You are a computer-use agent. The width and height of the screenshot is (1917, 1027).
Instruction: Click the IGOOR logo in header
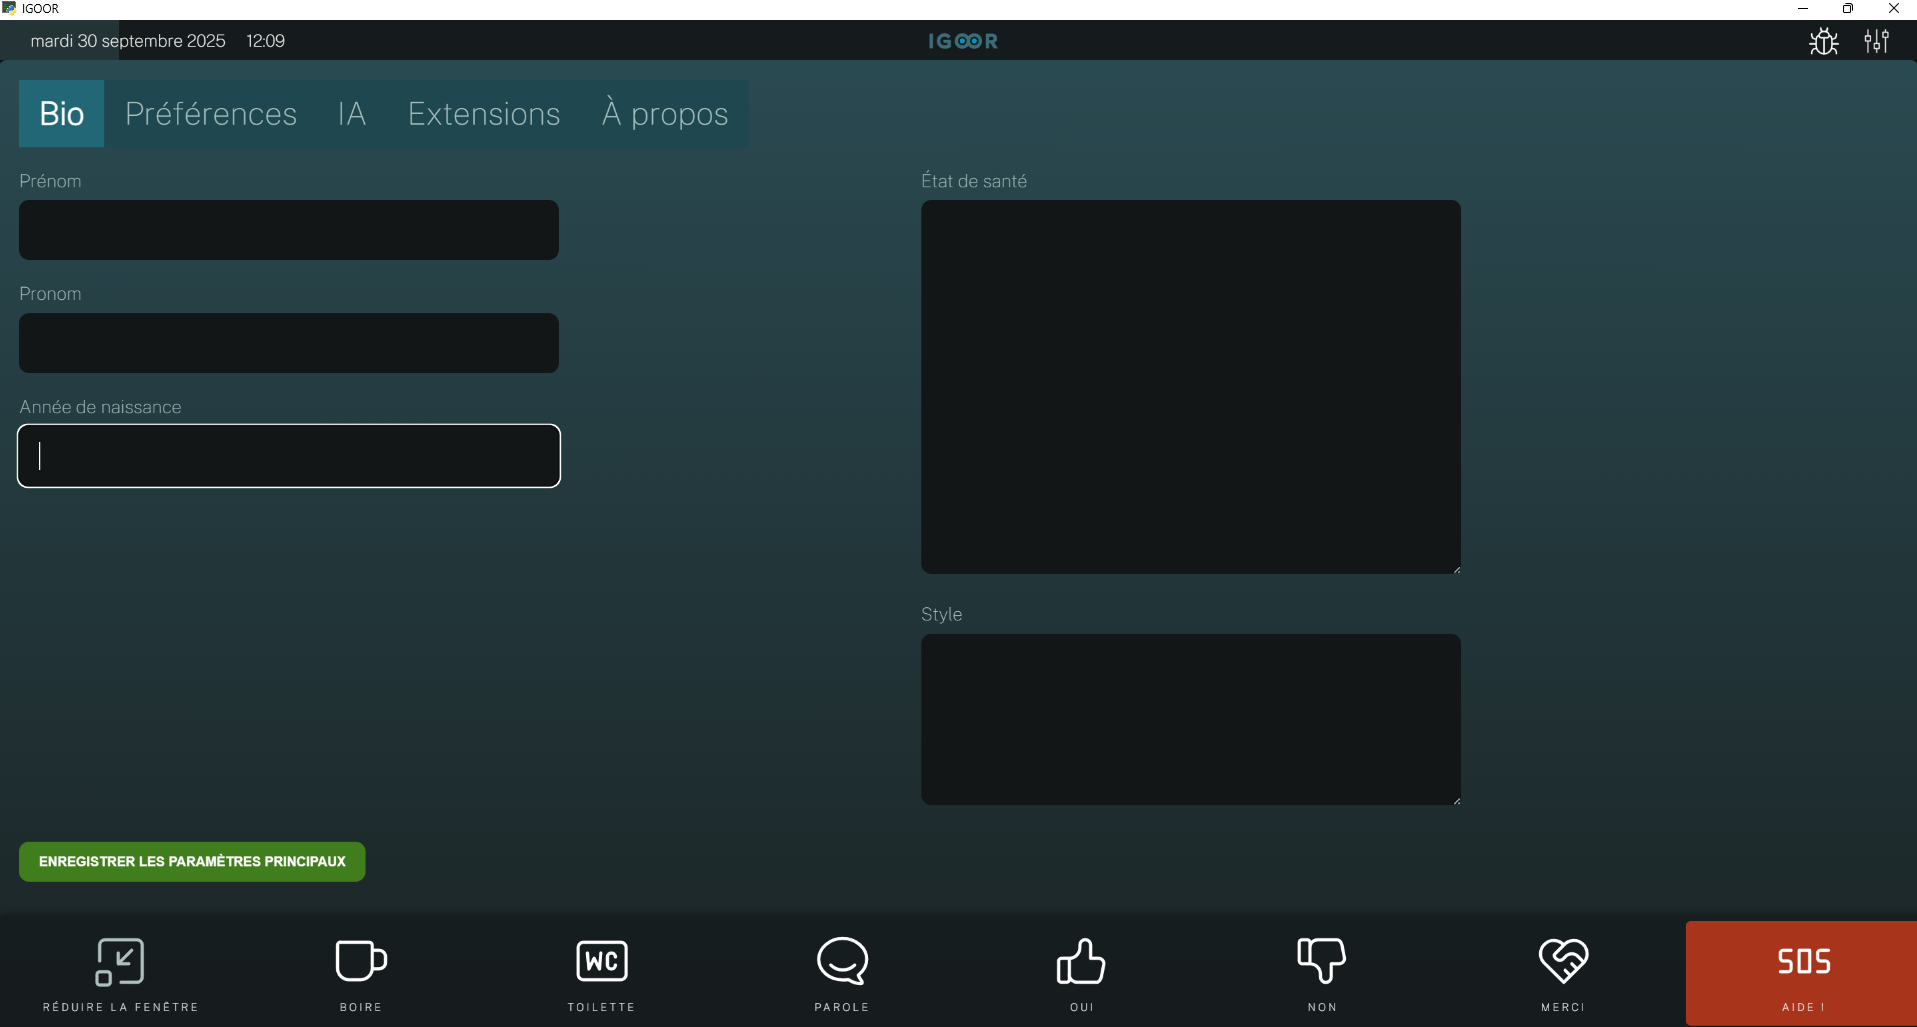(x=963, y=41)
